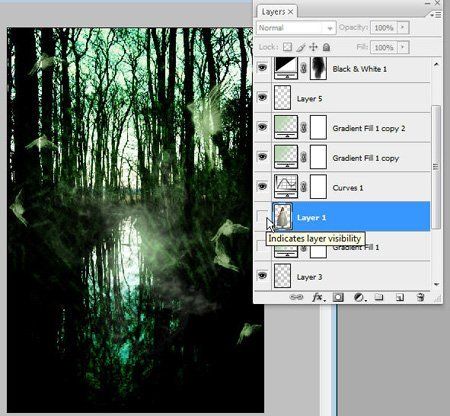The height and width of the screenshot is (416, 450).
Task: Click the Fill 100% field
Action: [384, 47]
